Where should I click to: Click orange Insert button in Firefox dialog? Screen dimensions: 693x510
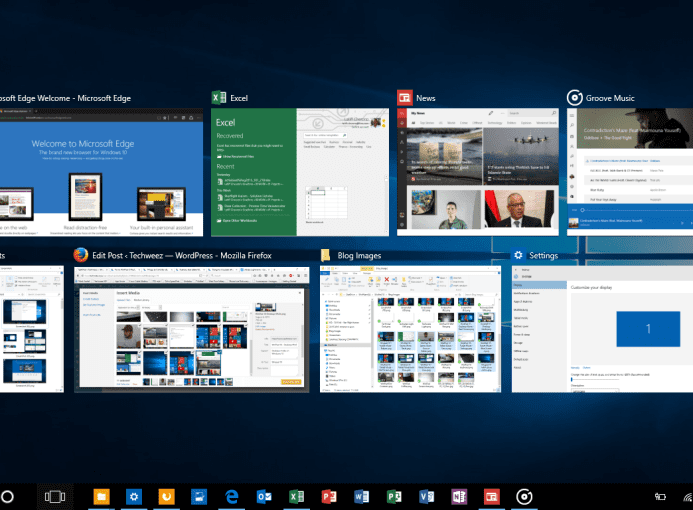pos(291,382)
